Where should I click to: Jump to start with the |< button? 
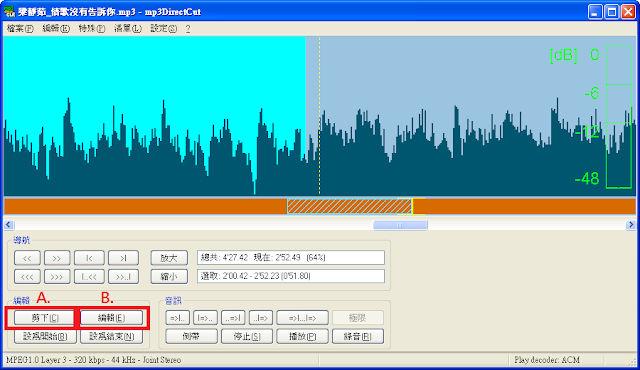point(89,258)
